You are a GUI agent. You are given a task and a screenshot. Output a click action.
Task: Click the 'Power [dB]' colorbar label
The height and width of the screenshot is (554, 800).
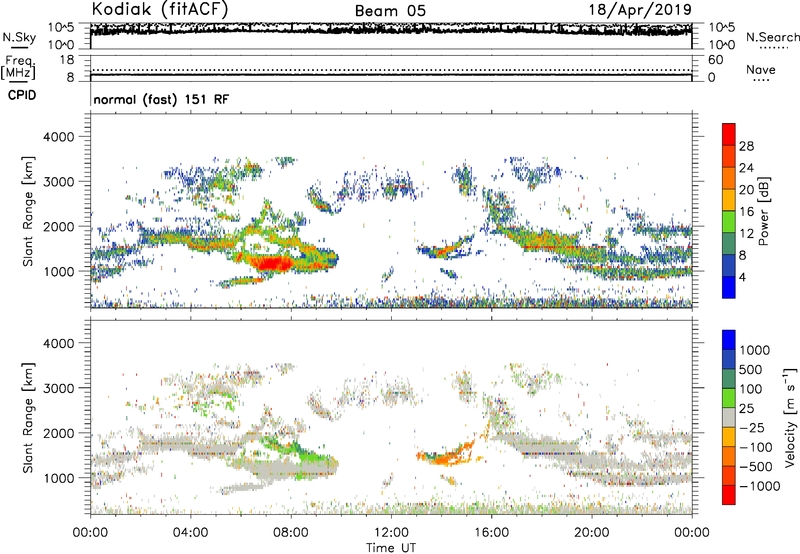764,211
